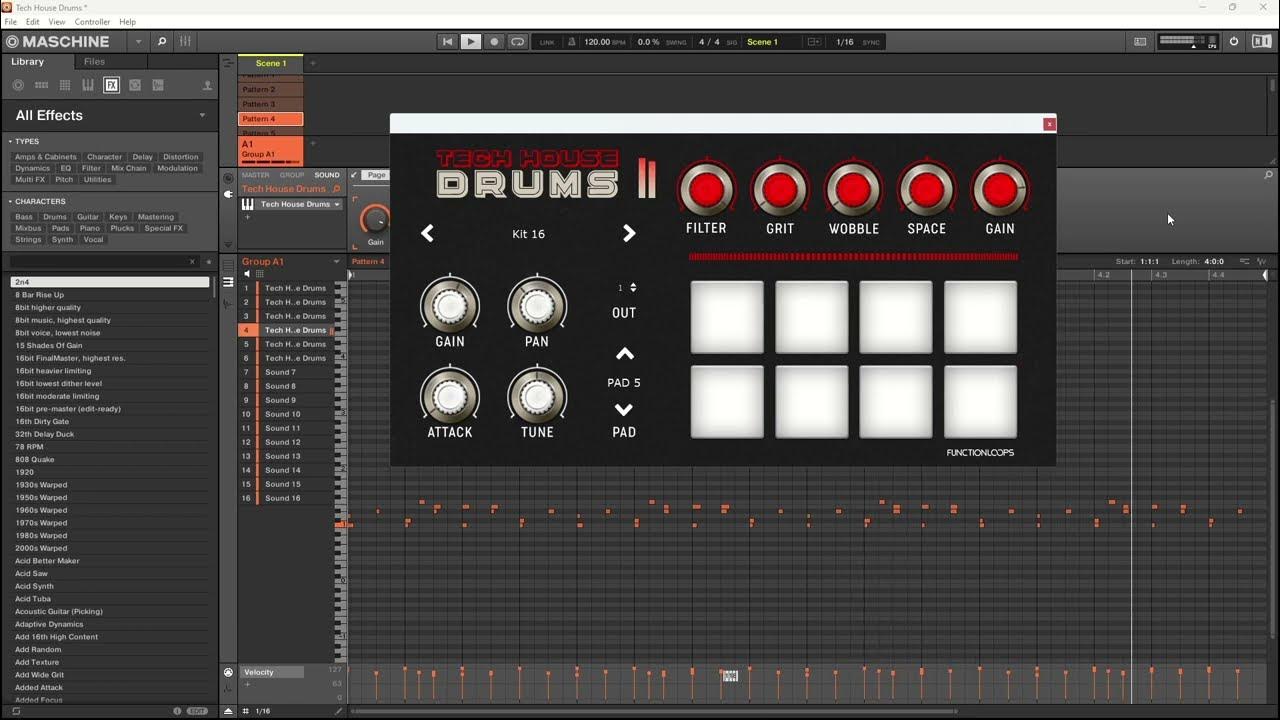The image size is (1280, 720).
Task: Select the previous pad down arrow
Action: point(624,410)
